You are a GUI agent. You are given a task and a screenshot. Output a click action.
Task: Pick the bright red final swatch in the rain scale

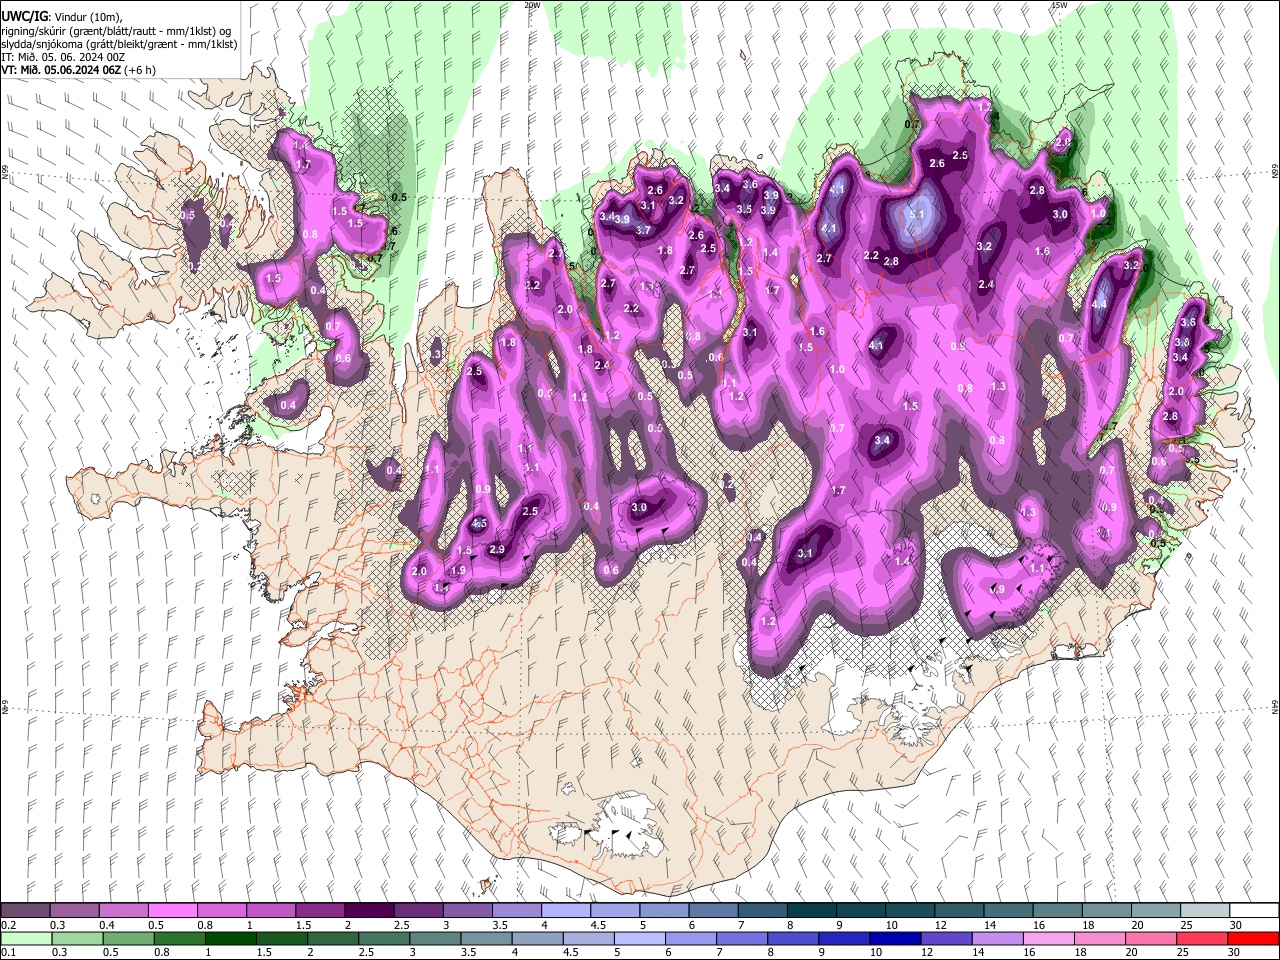(1253, 938)
